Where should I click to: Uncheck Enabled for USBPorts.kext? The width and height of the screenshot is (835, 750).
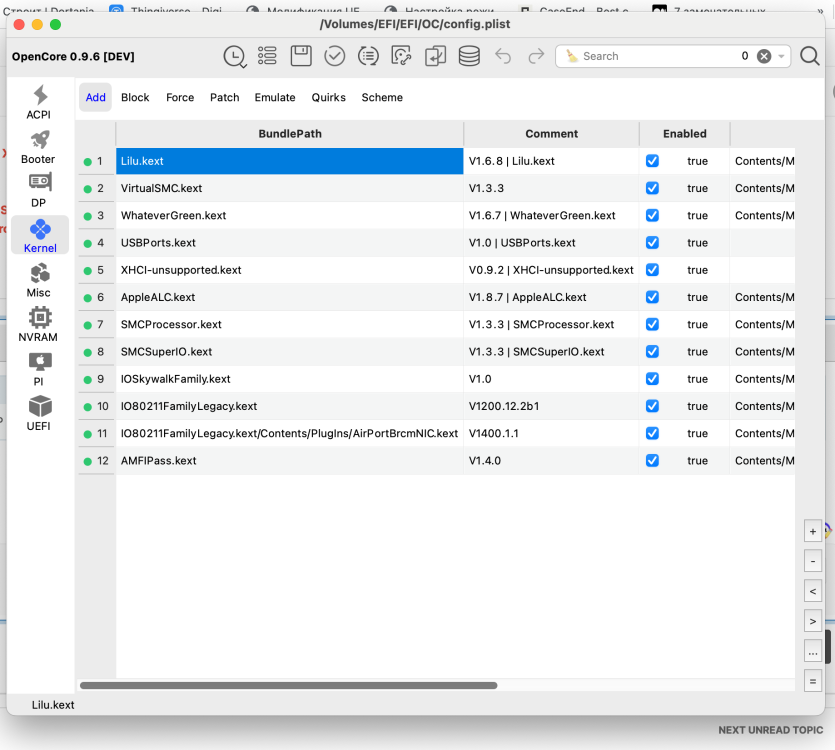click(x=652, y=242)
